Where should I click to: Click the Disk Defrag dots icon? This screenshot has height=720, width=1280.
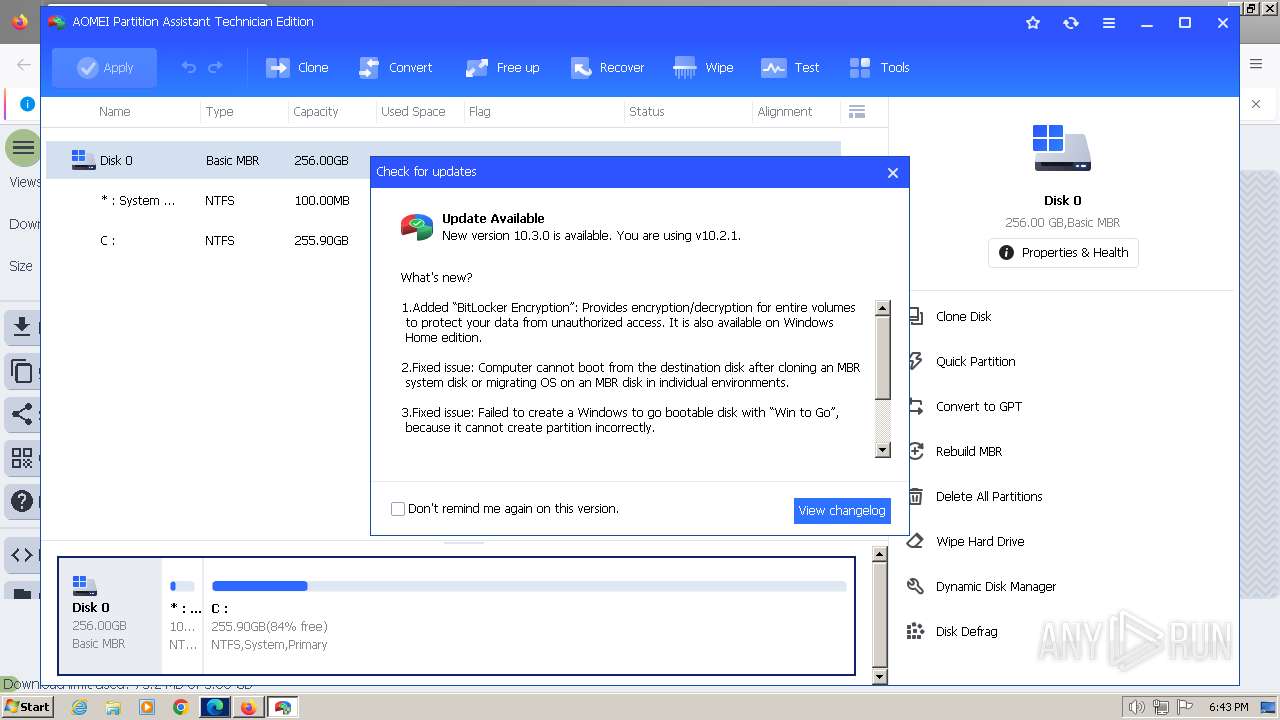click(915, 631)
